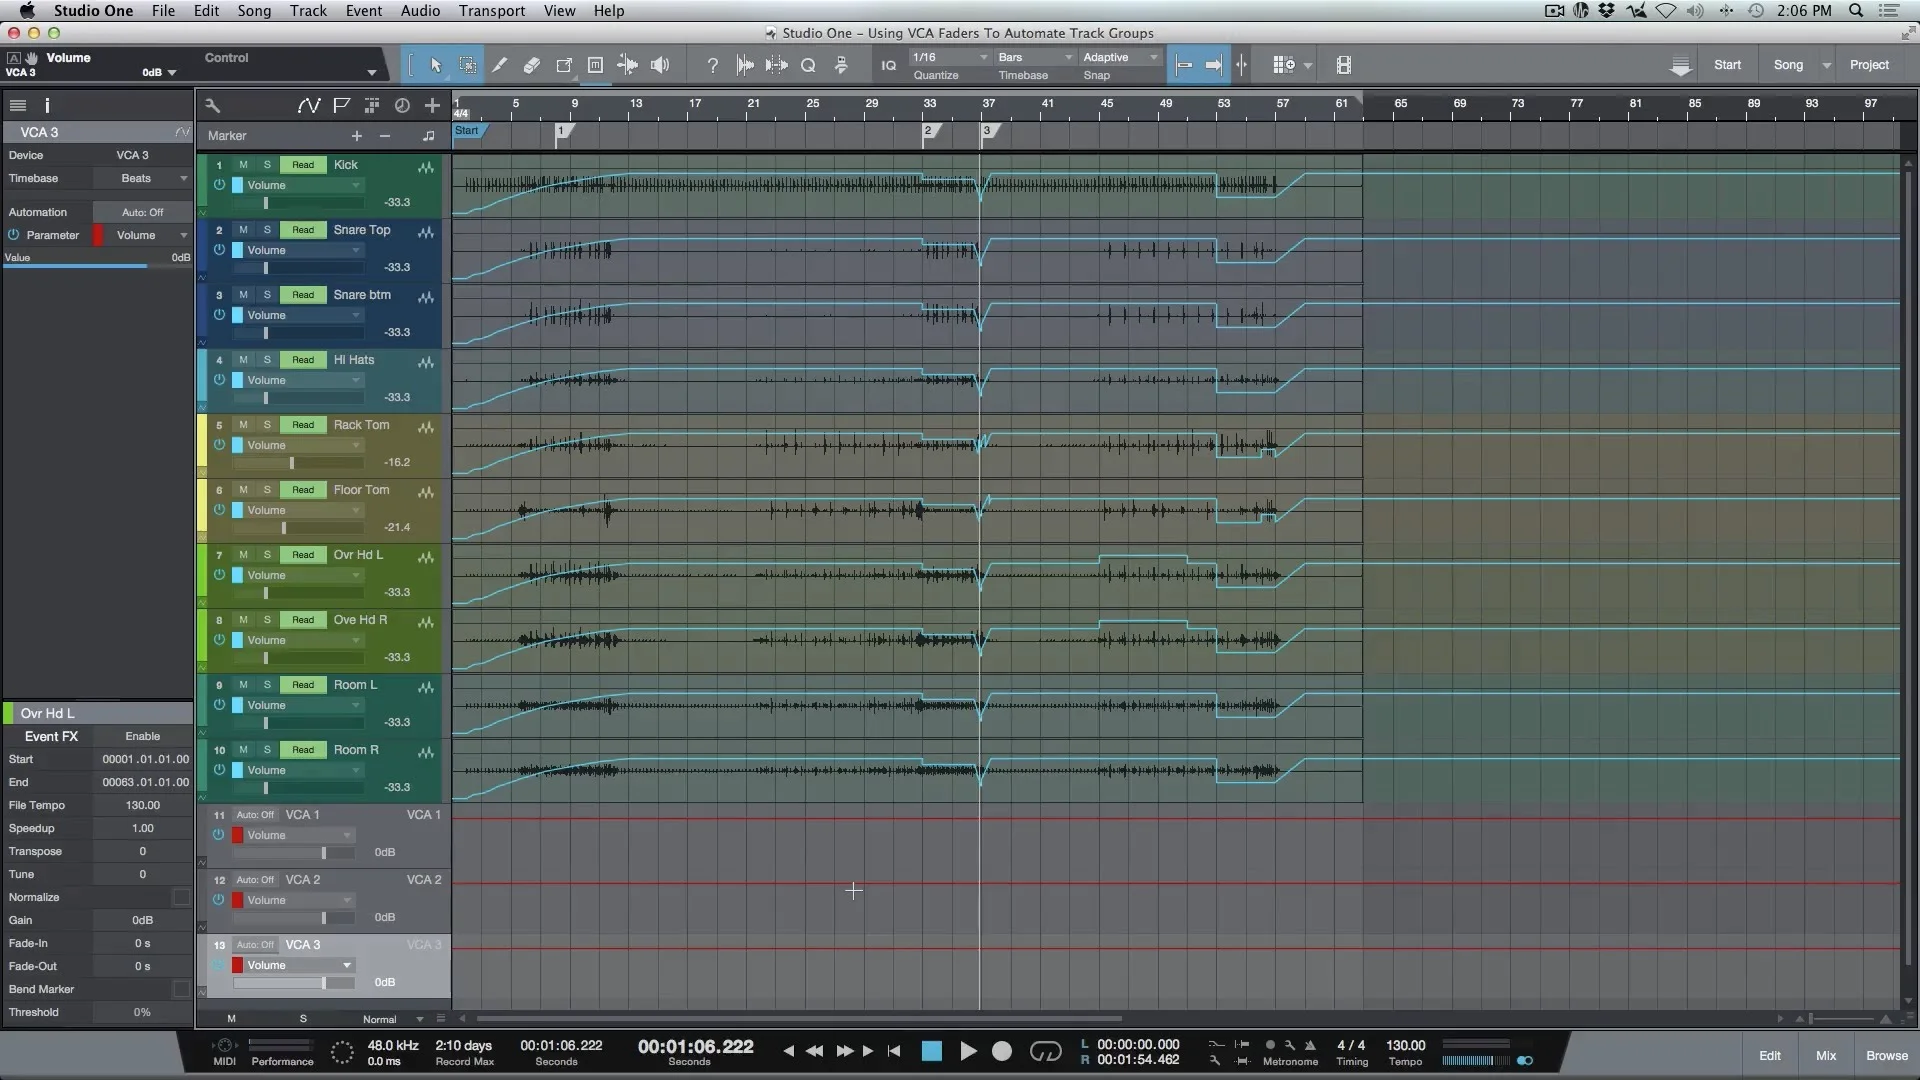Toggle the Normalize checkbox
Image resolution: width=1920 pixels, height=1080 pixels.
click(181, 897)
